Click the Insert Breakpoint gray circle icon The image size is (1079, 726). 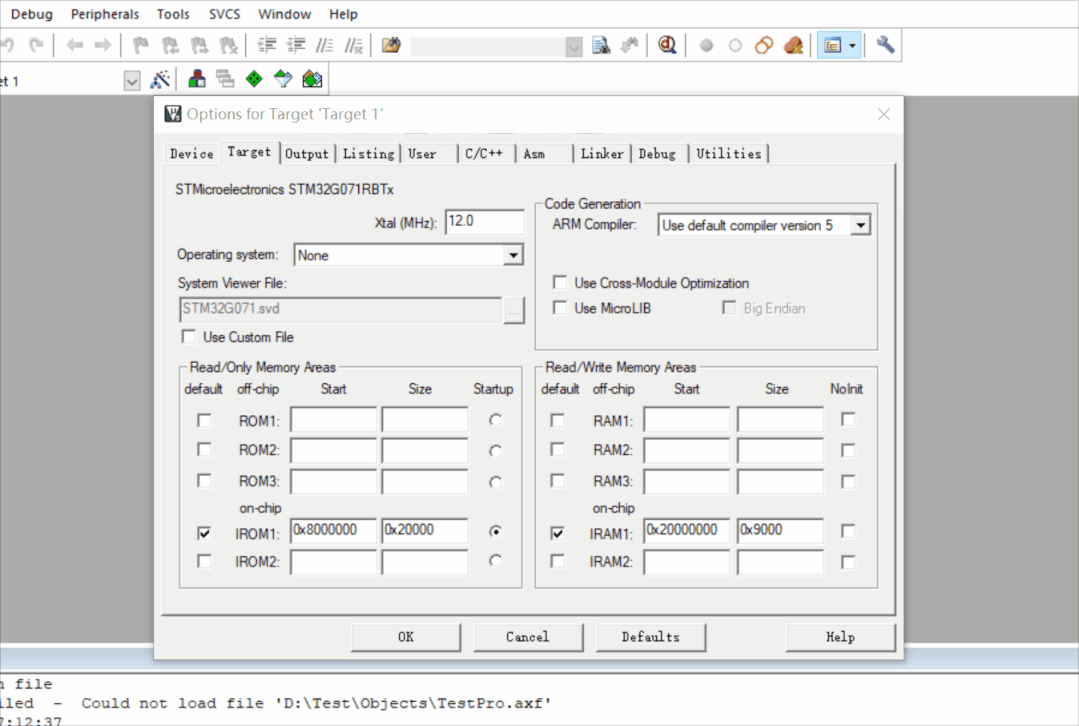coord(706,45)
